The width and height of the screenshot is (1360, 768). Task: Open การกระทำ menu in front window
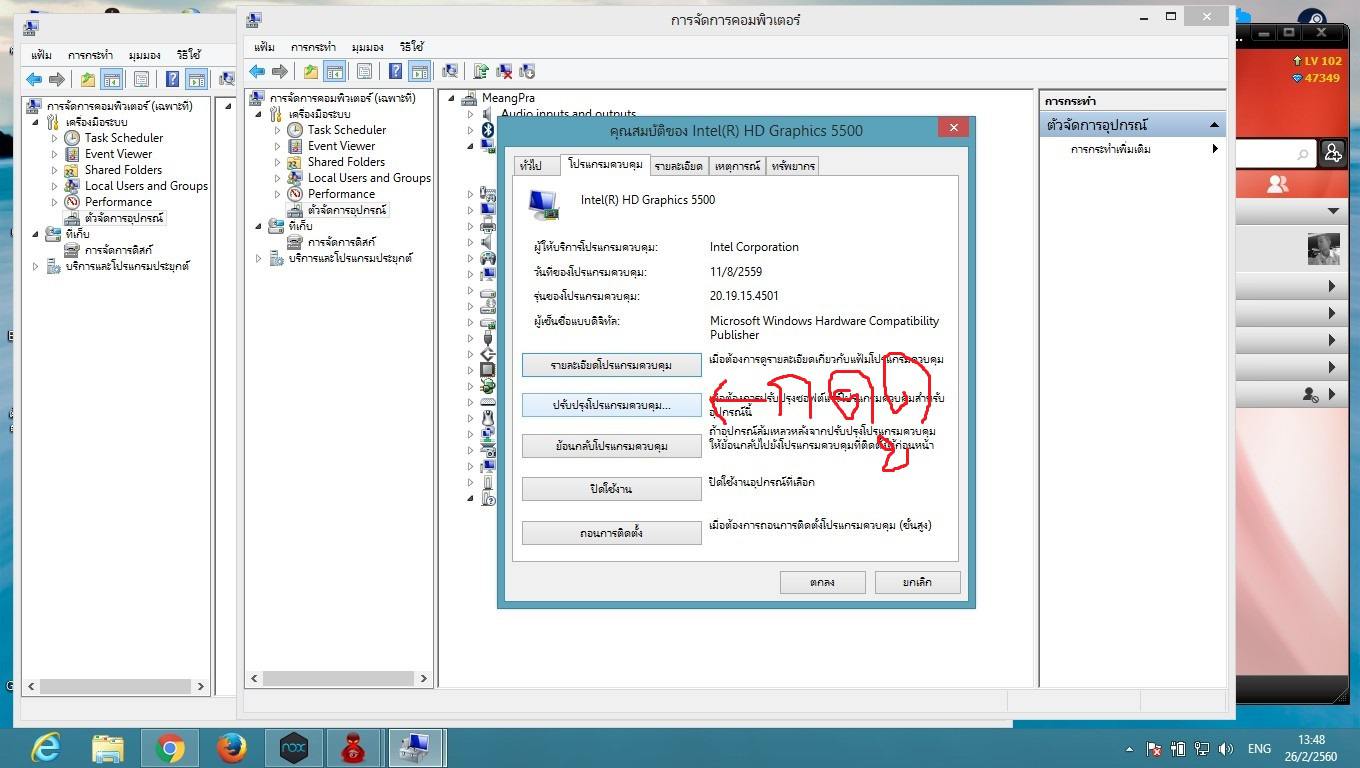tap(313, 47)
